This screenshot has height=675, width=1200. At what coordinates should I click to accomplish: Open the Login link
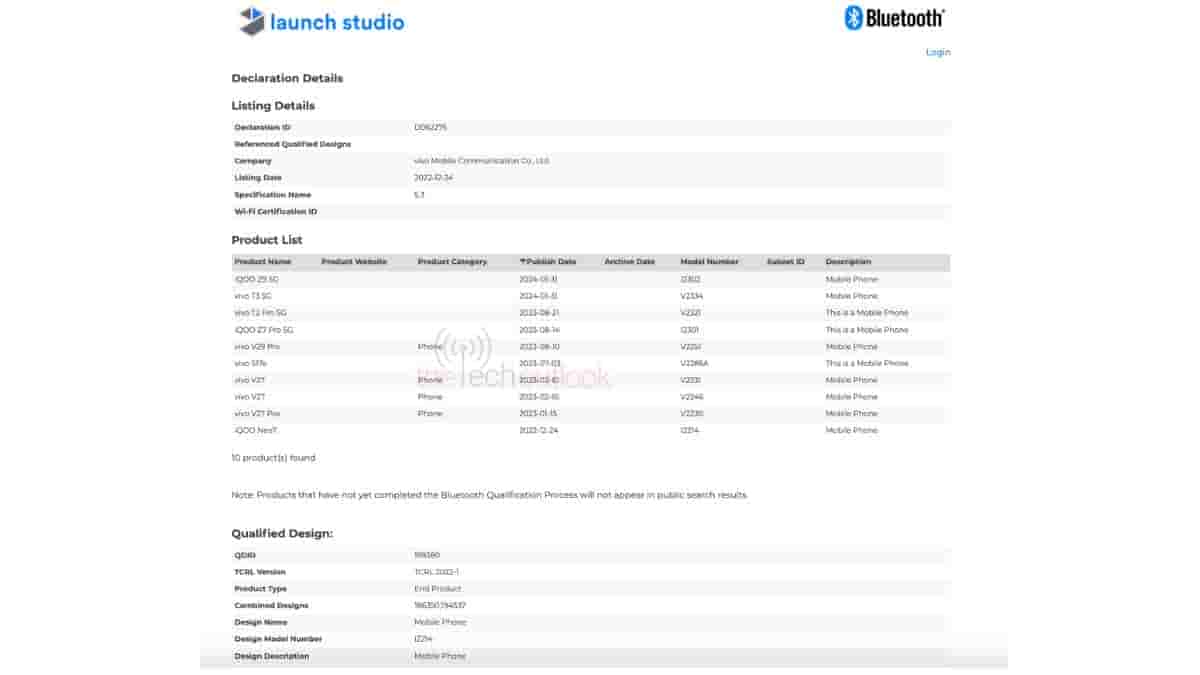coord(937,52)
